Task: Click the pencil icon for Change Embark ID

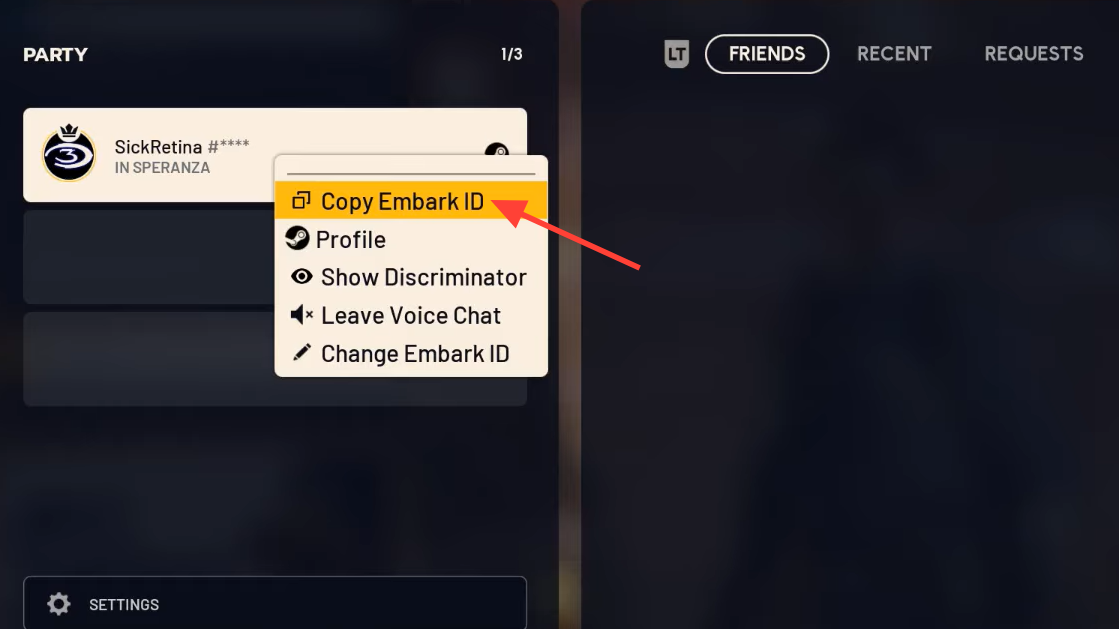Action: [302, 353]
